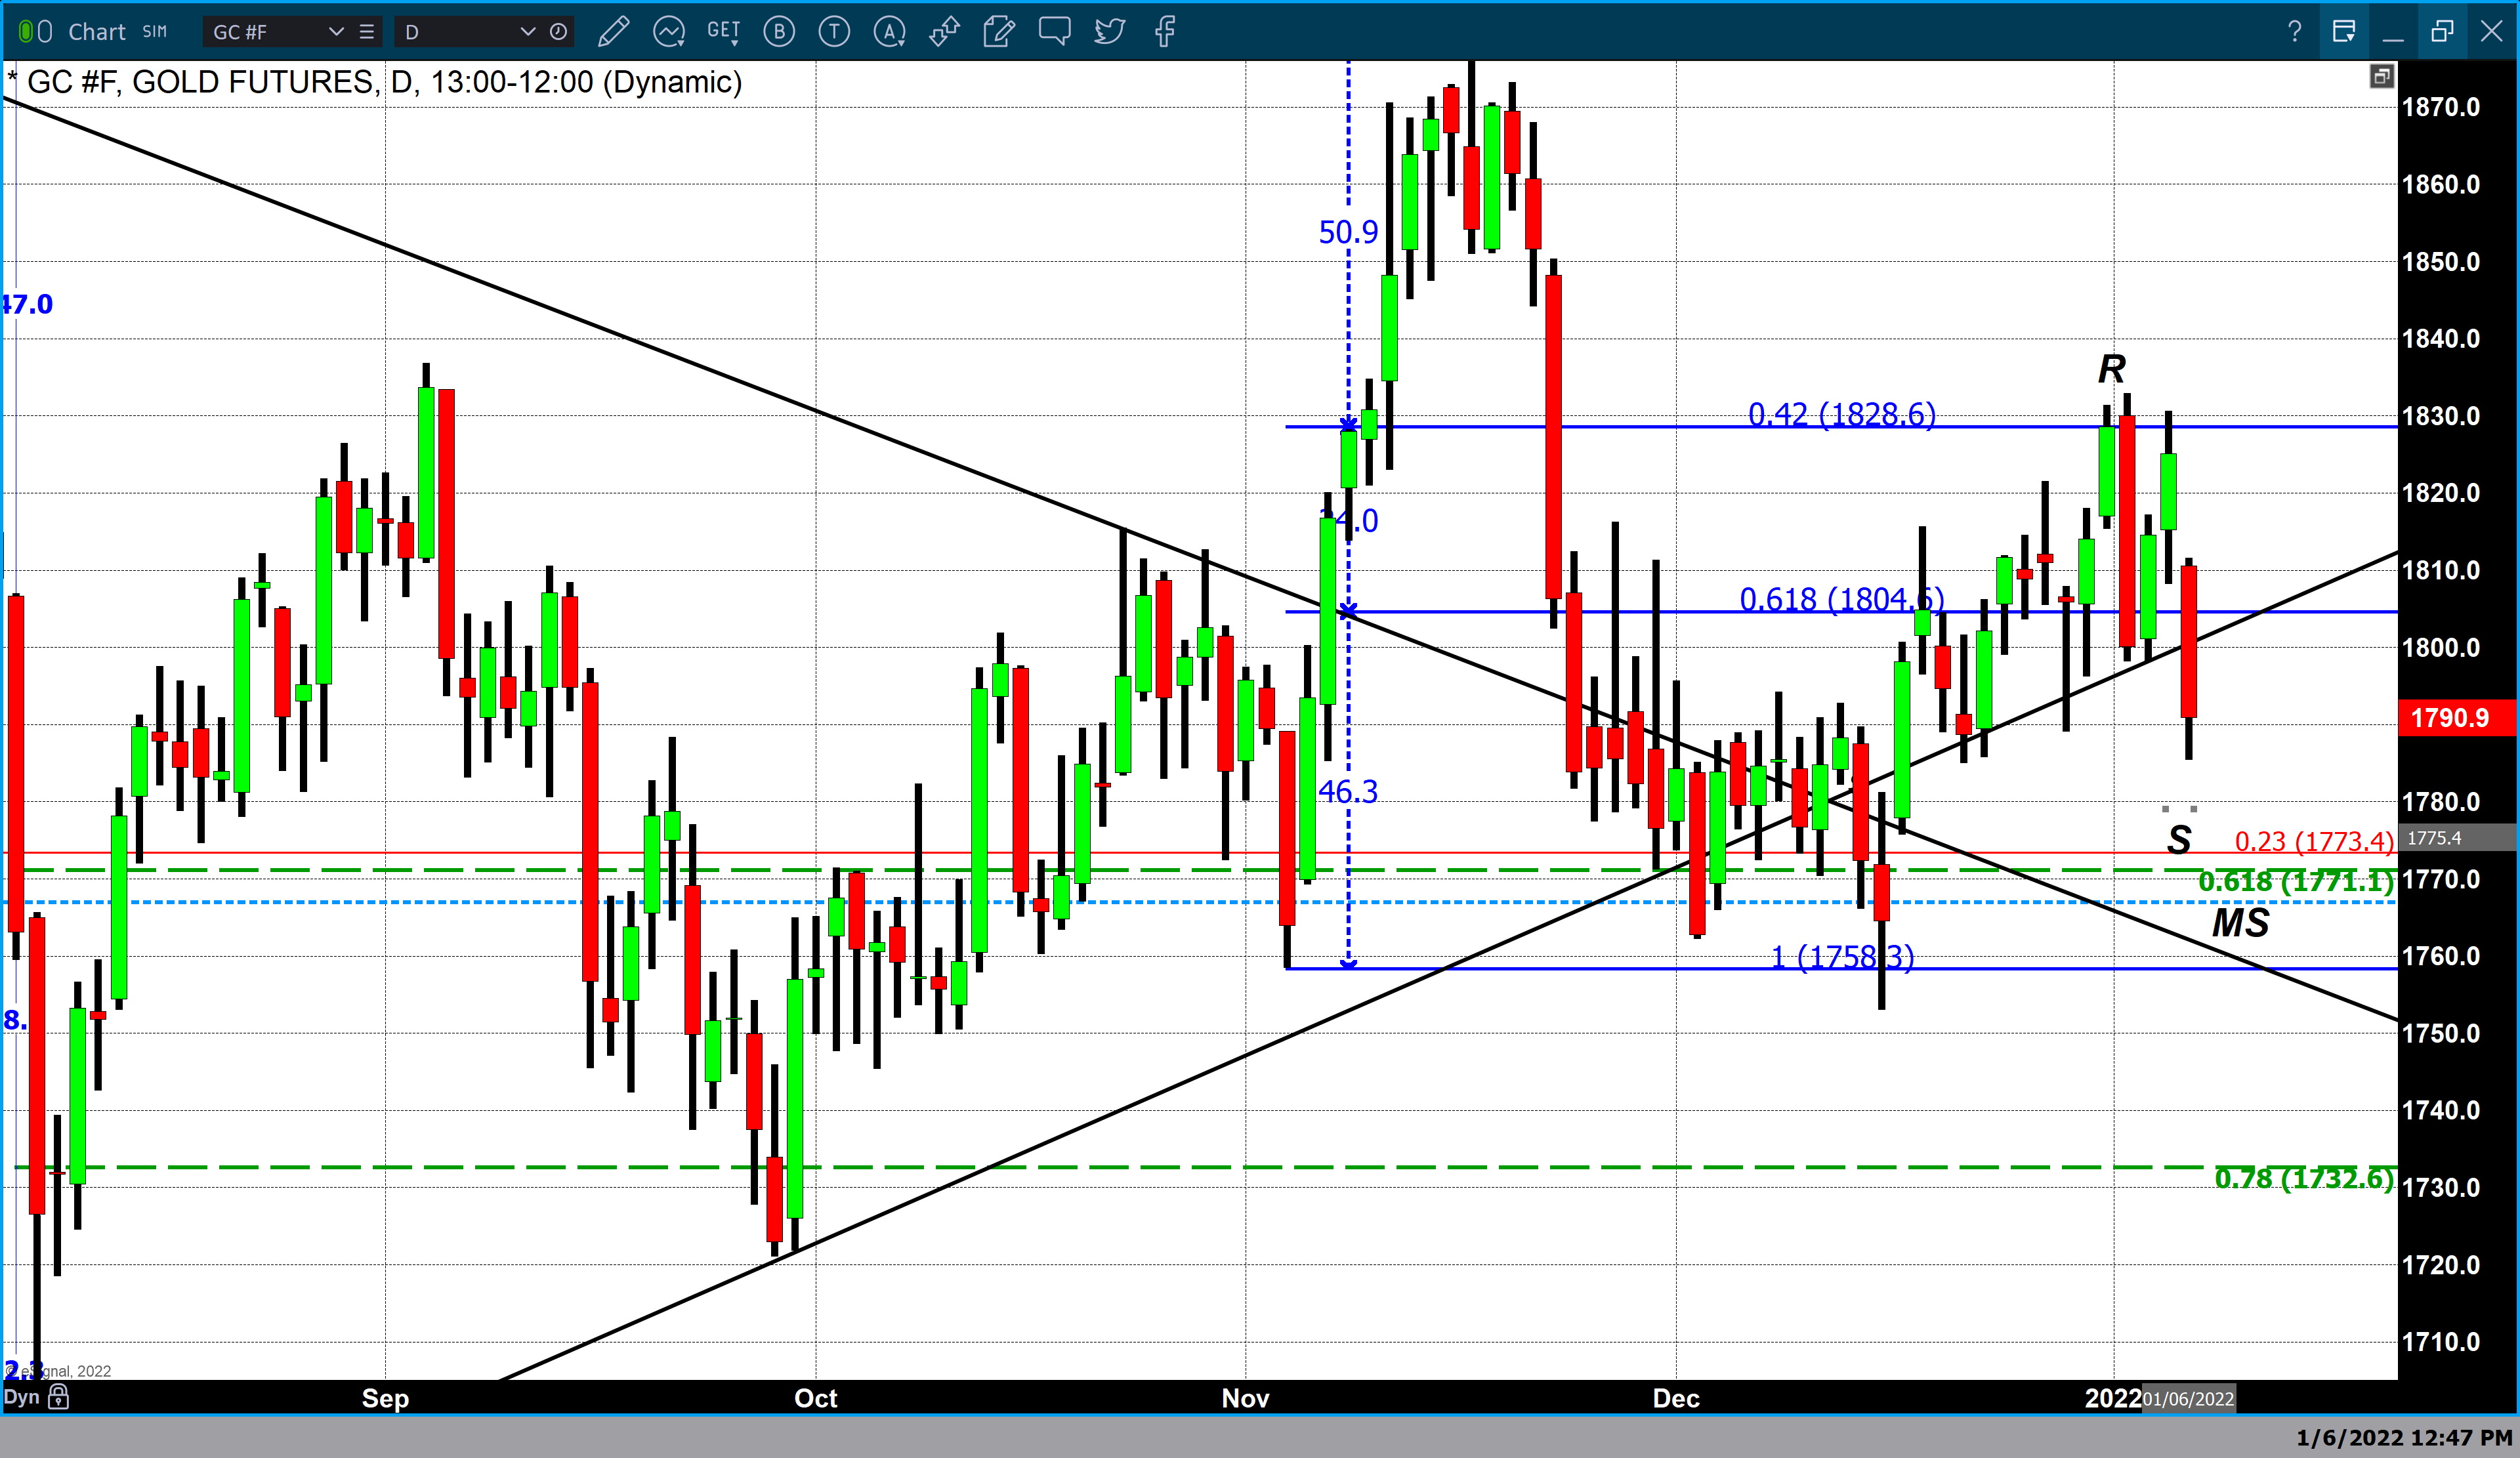Expand the D interval dropdown

point(527,32)
